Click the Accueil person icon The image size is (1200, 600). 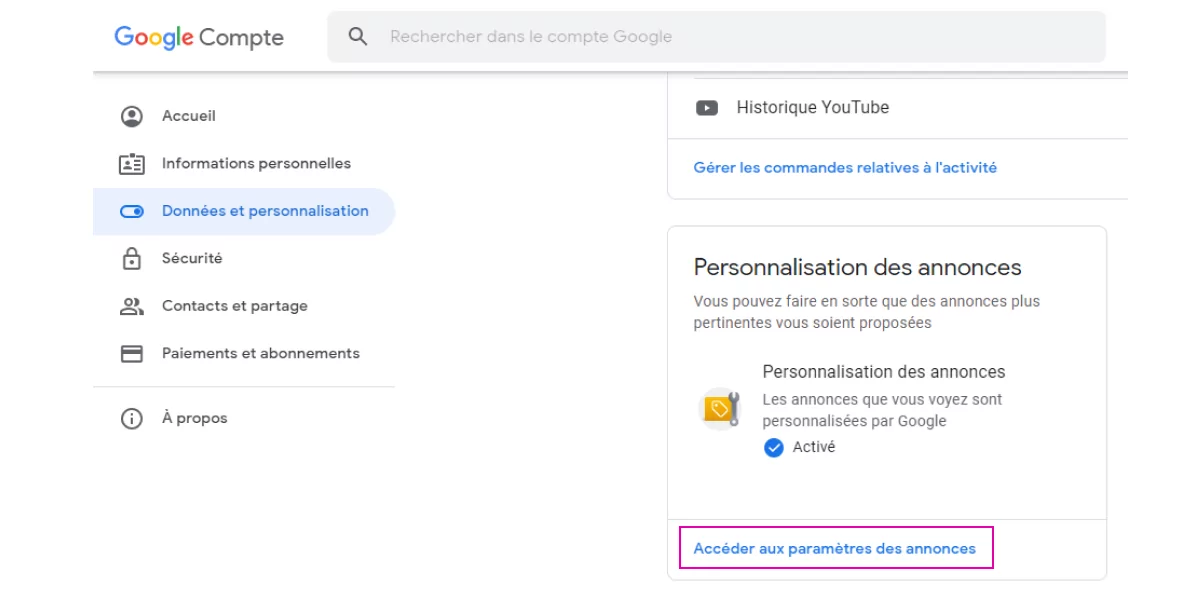[x=132, y=116]
